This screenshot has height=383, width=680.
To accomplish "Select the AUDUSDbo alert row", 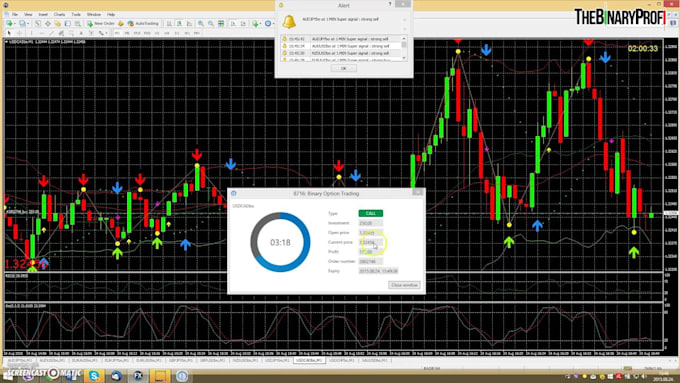I will [x=341, y=46].
